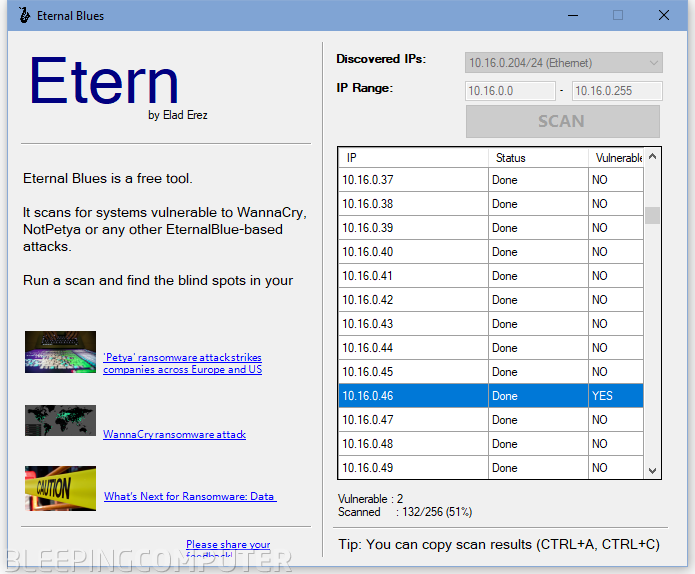Select the row for 10.16.0.40
The height and width of the screenshot is (574, 695).
(x=491, y=252)
